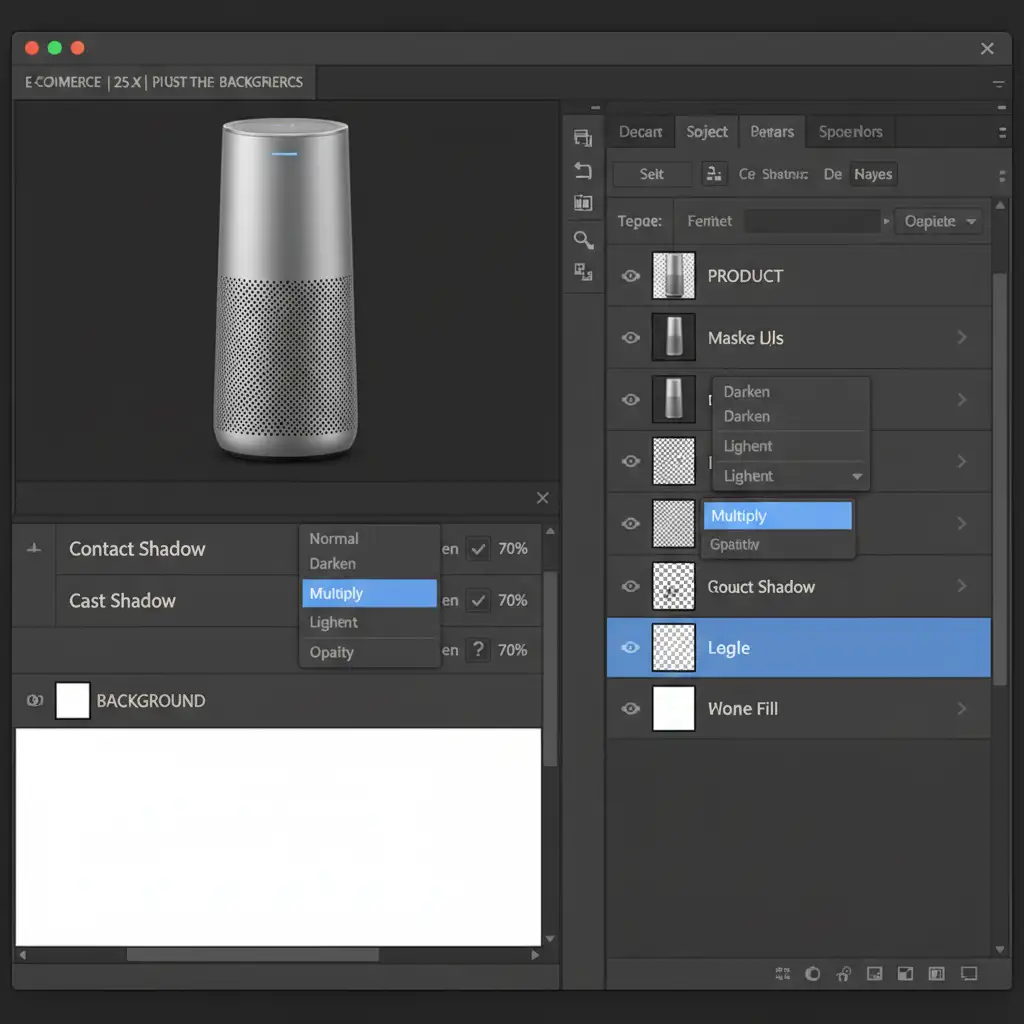Screen dimensions: 1024x1024
Task: Toggle the Cast Shadow checkbox
Action: pos(479,600)
